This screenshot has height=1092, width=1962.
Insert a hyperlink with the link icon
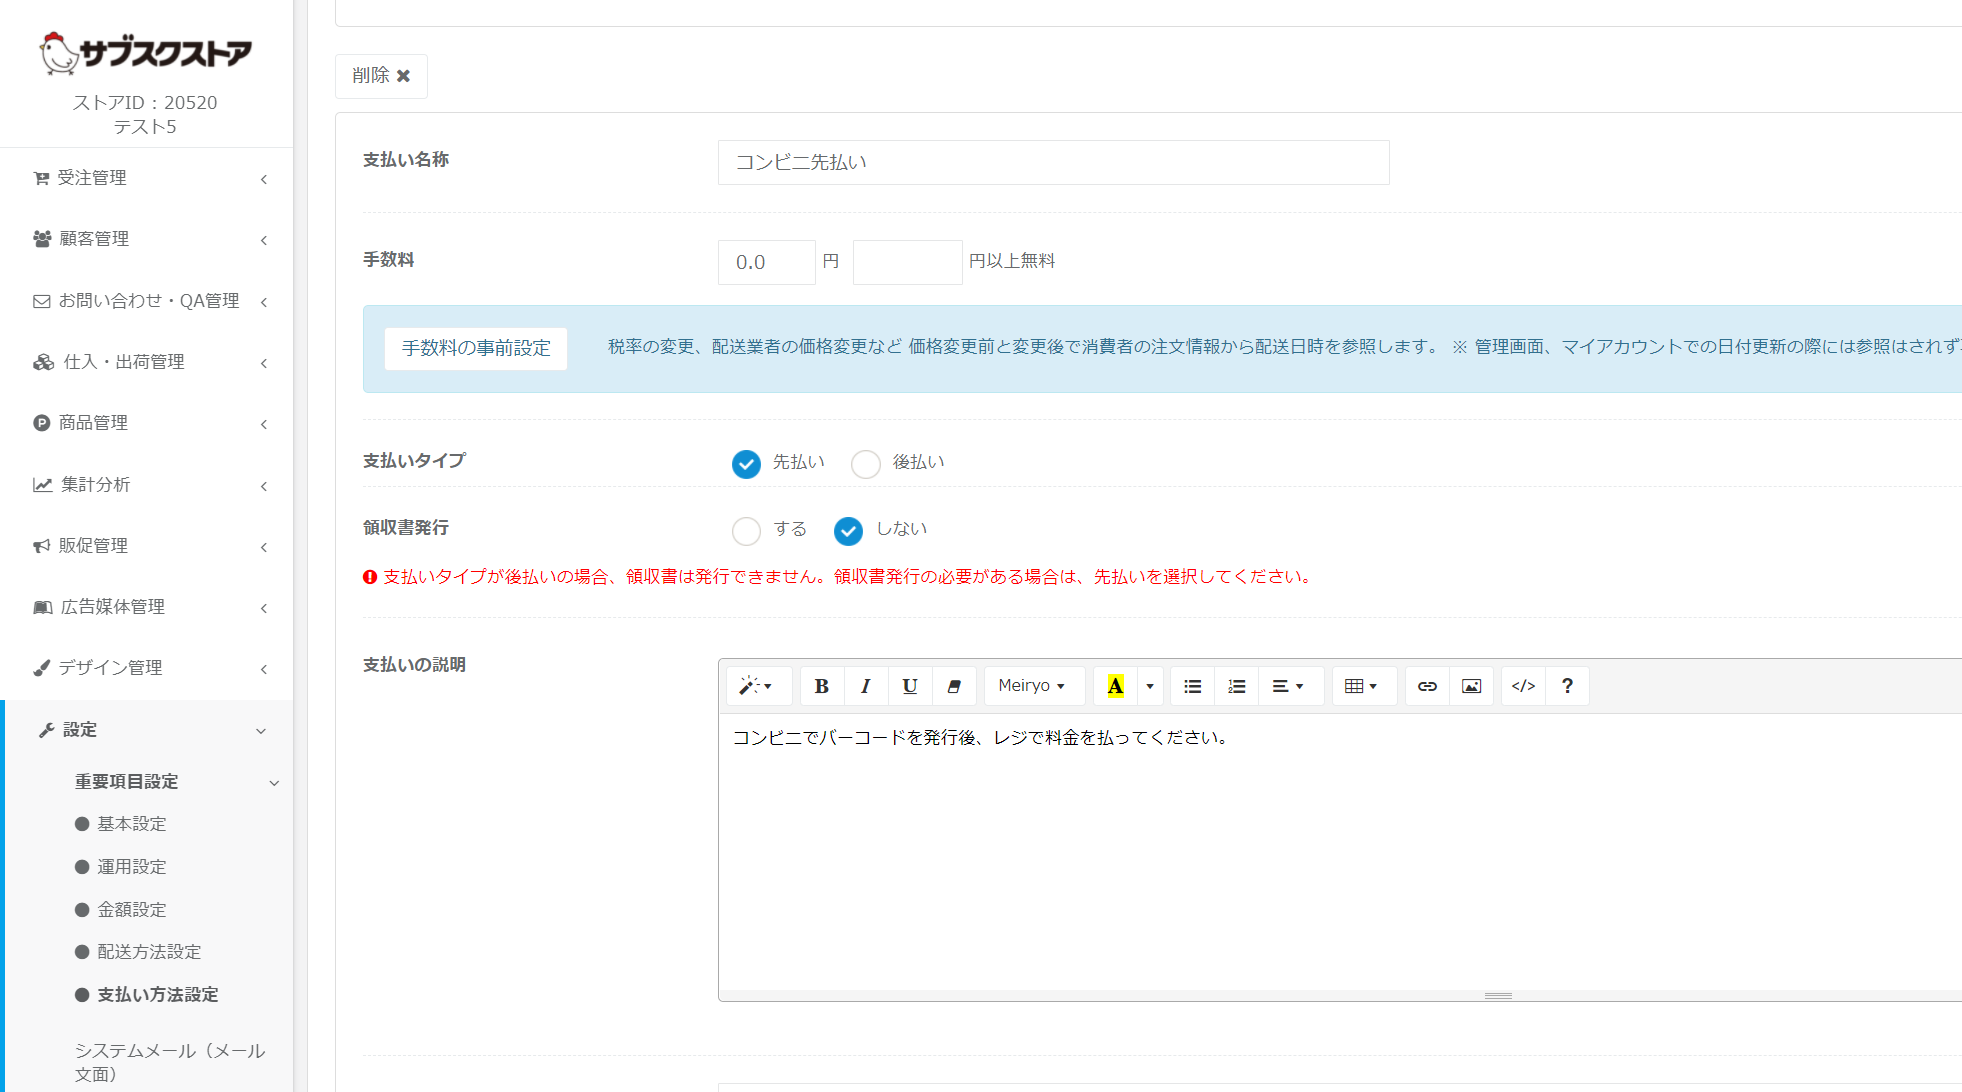1427,686
